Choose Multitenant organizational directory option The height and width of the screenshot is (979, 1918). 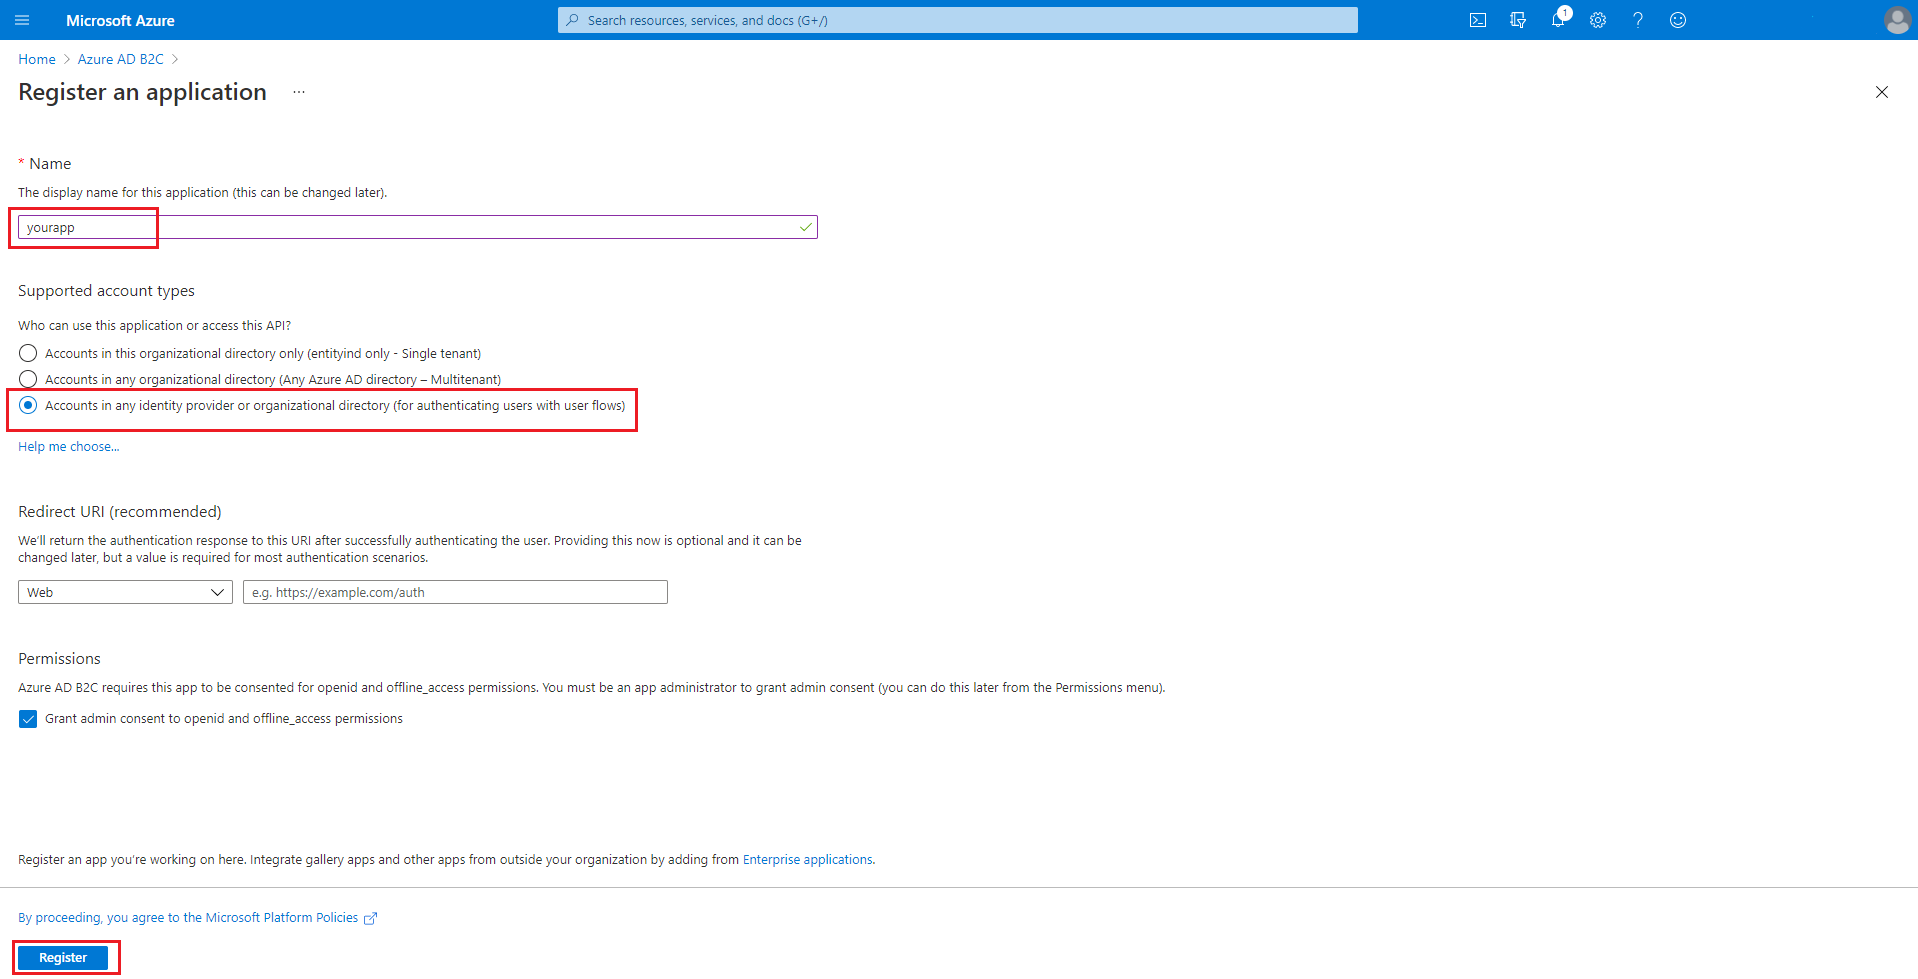pyautogui.click(x=27, y=379)
